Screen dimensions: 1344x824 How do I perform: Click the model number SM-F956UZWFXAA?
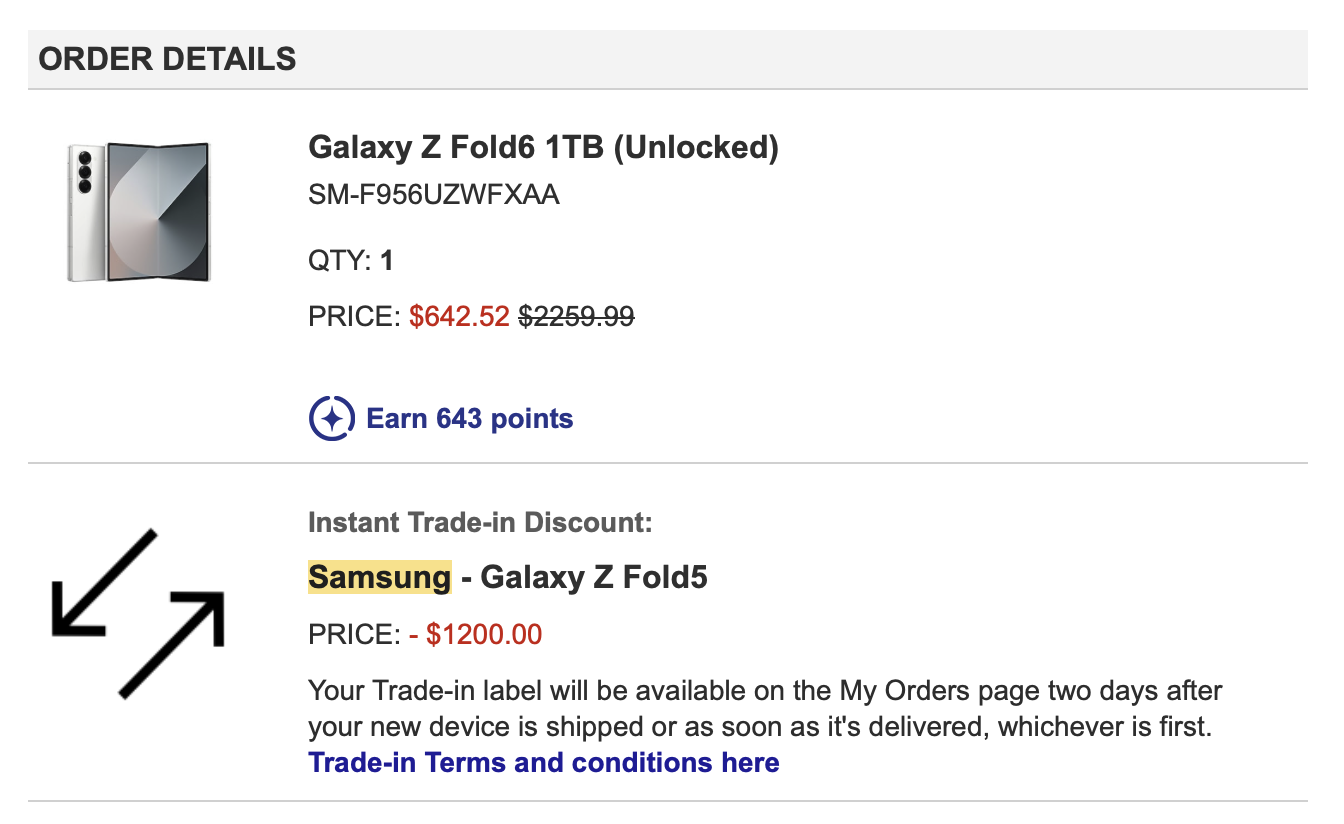point(434,195)
